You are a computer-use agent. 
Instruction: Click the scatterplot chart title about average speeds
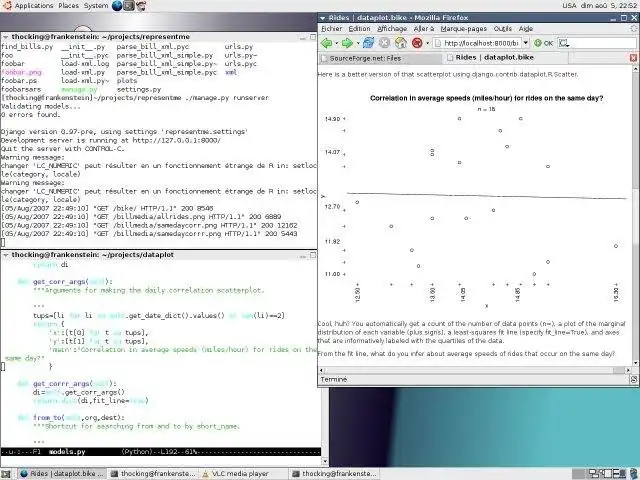487,98
